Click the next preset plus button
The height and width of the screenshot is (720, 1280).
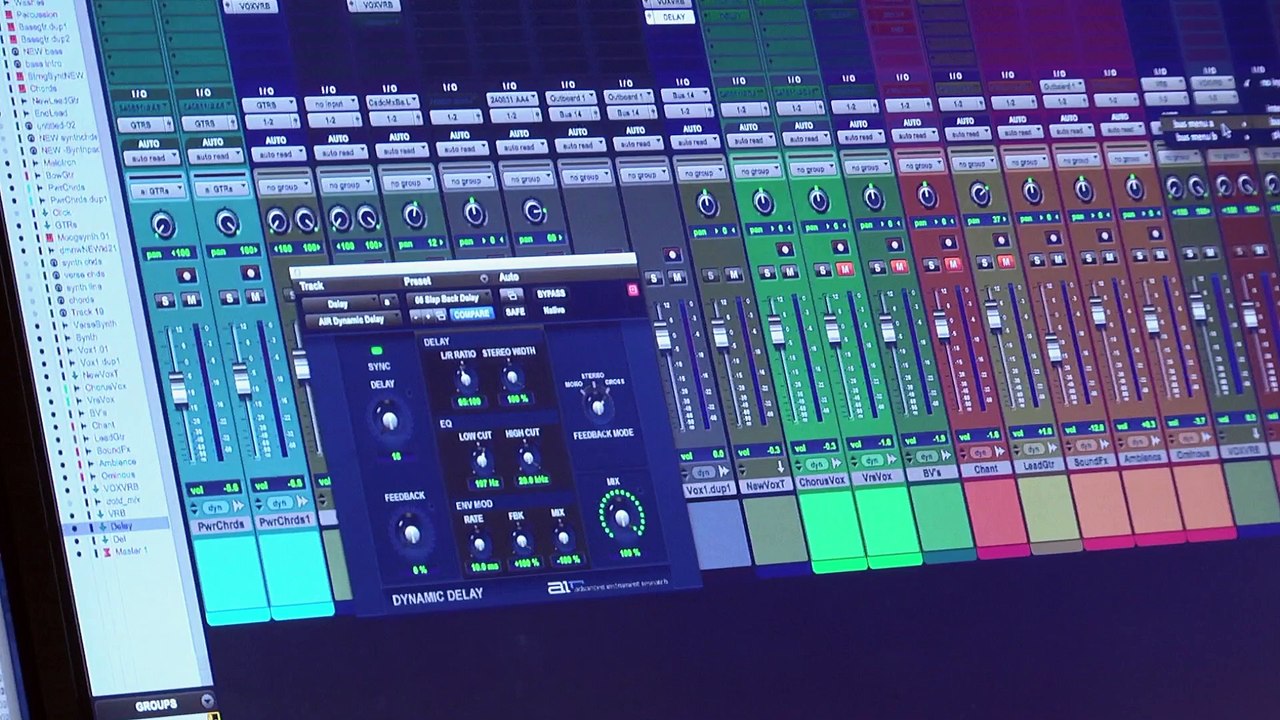(x=430, y=317)
